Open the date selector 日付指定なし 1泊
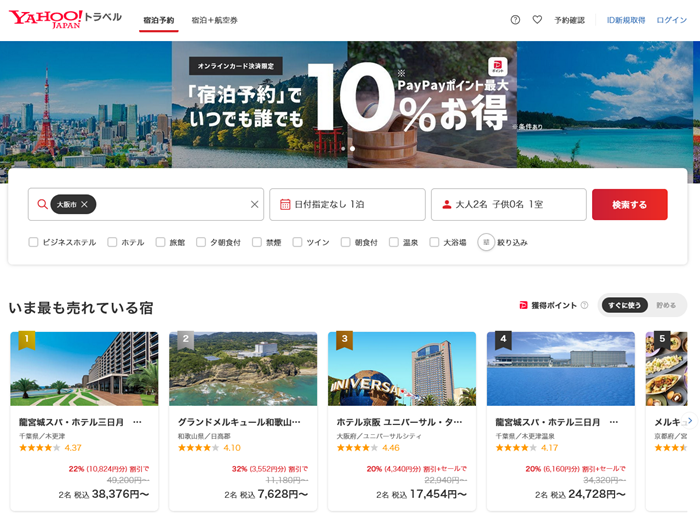This screenshot has height=523, width=700. pyautogui.click(x=347, y=204)
